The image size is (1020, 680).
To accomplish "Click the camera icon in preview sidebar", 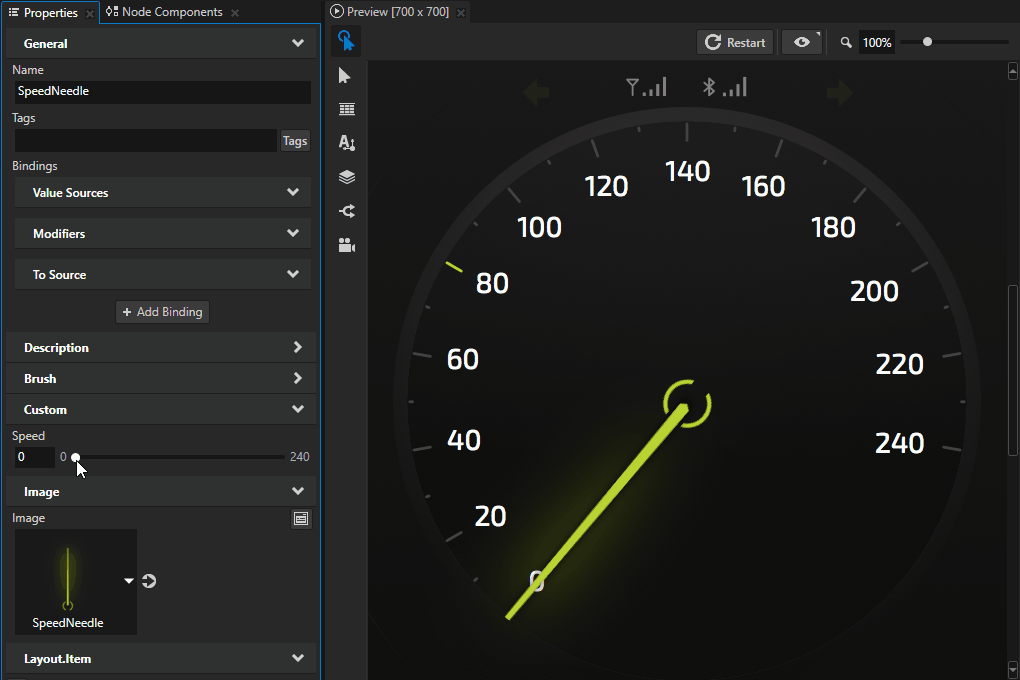I will tap(346, 245).
